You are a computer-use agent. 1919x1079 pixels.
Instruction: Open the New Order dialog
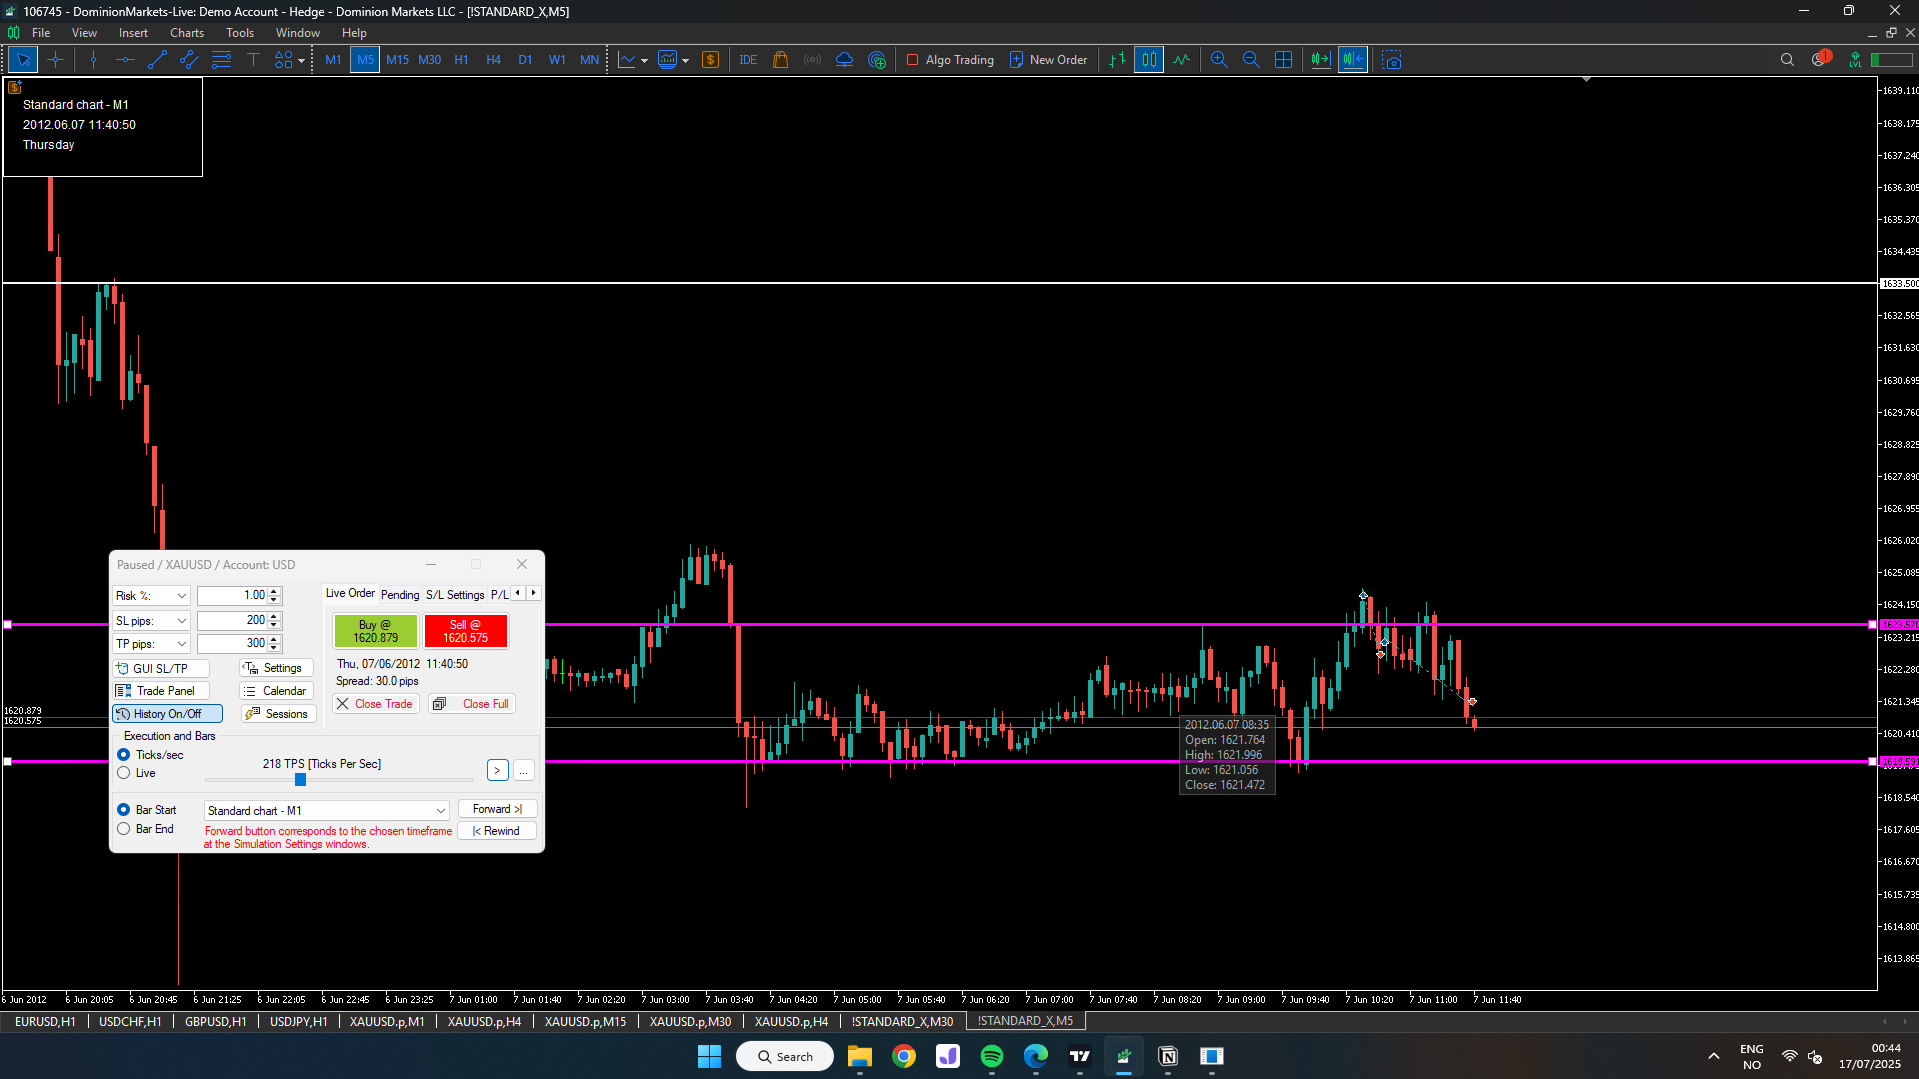(1048, 60)
